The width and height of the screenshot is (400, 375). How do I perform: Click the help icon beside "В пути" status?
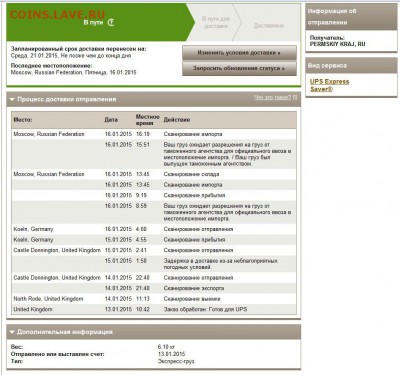point(111,23)
